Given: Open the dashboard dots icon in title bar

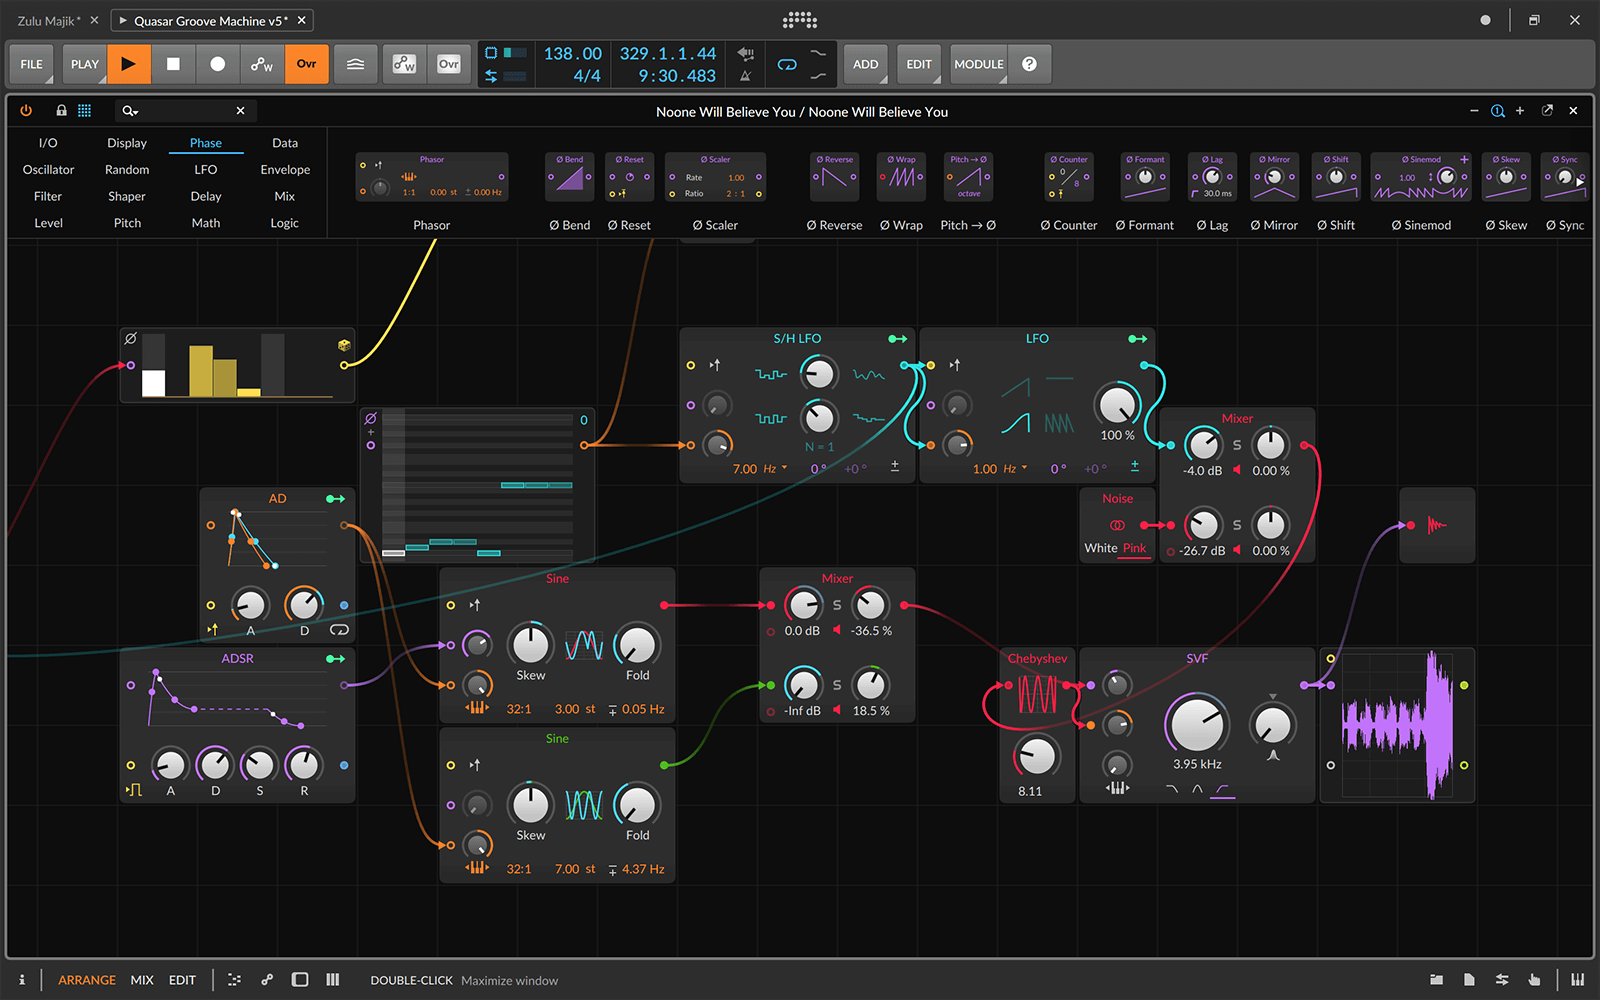Looking at the screenshot, I should pos(800,20).
